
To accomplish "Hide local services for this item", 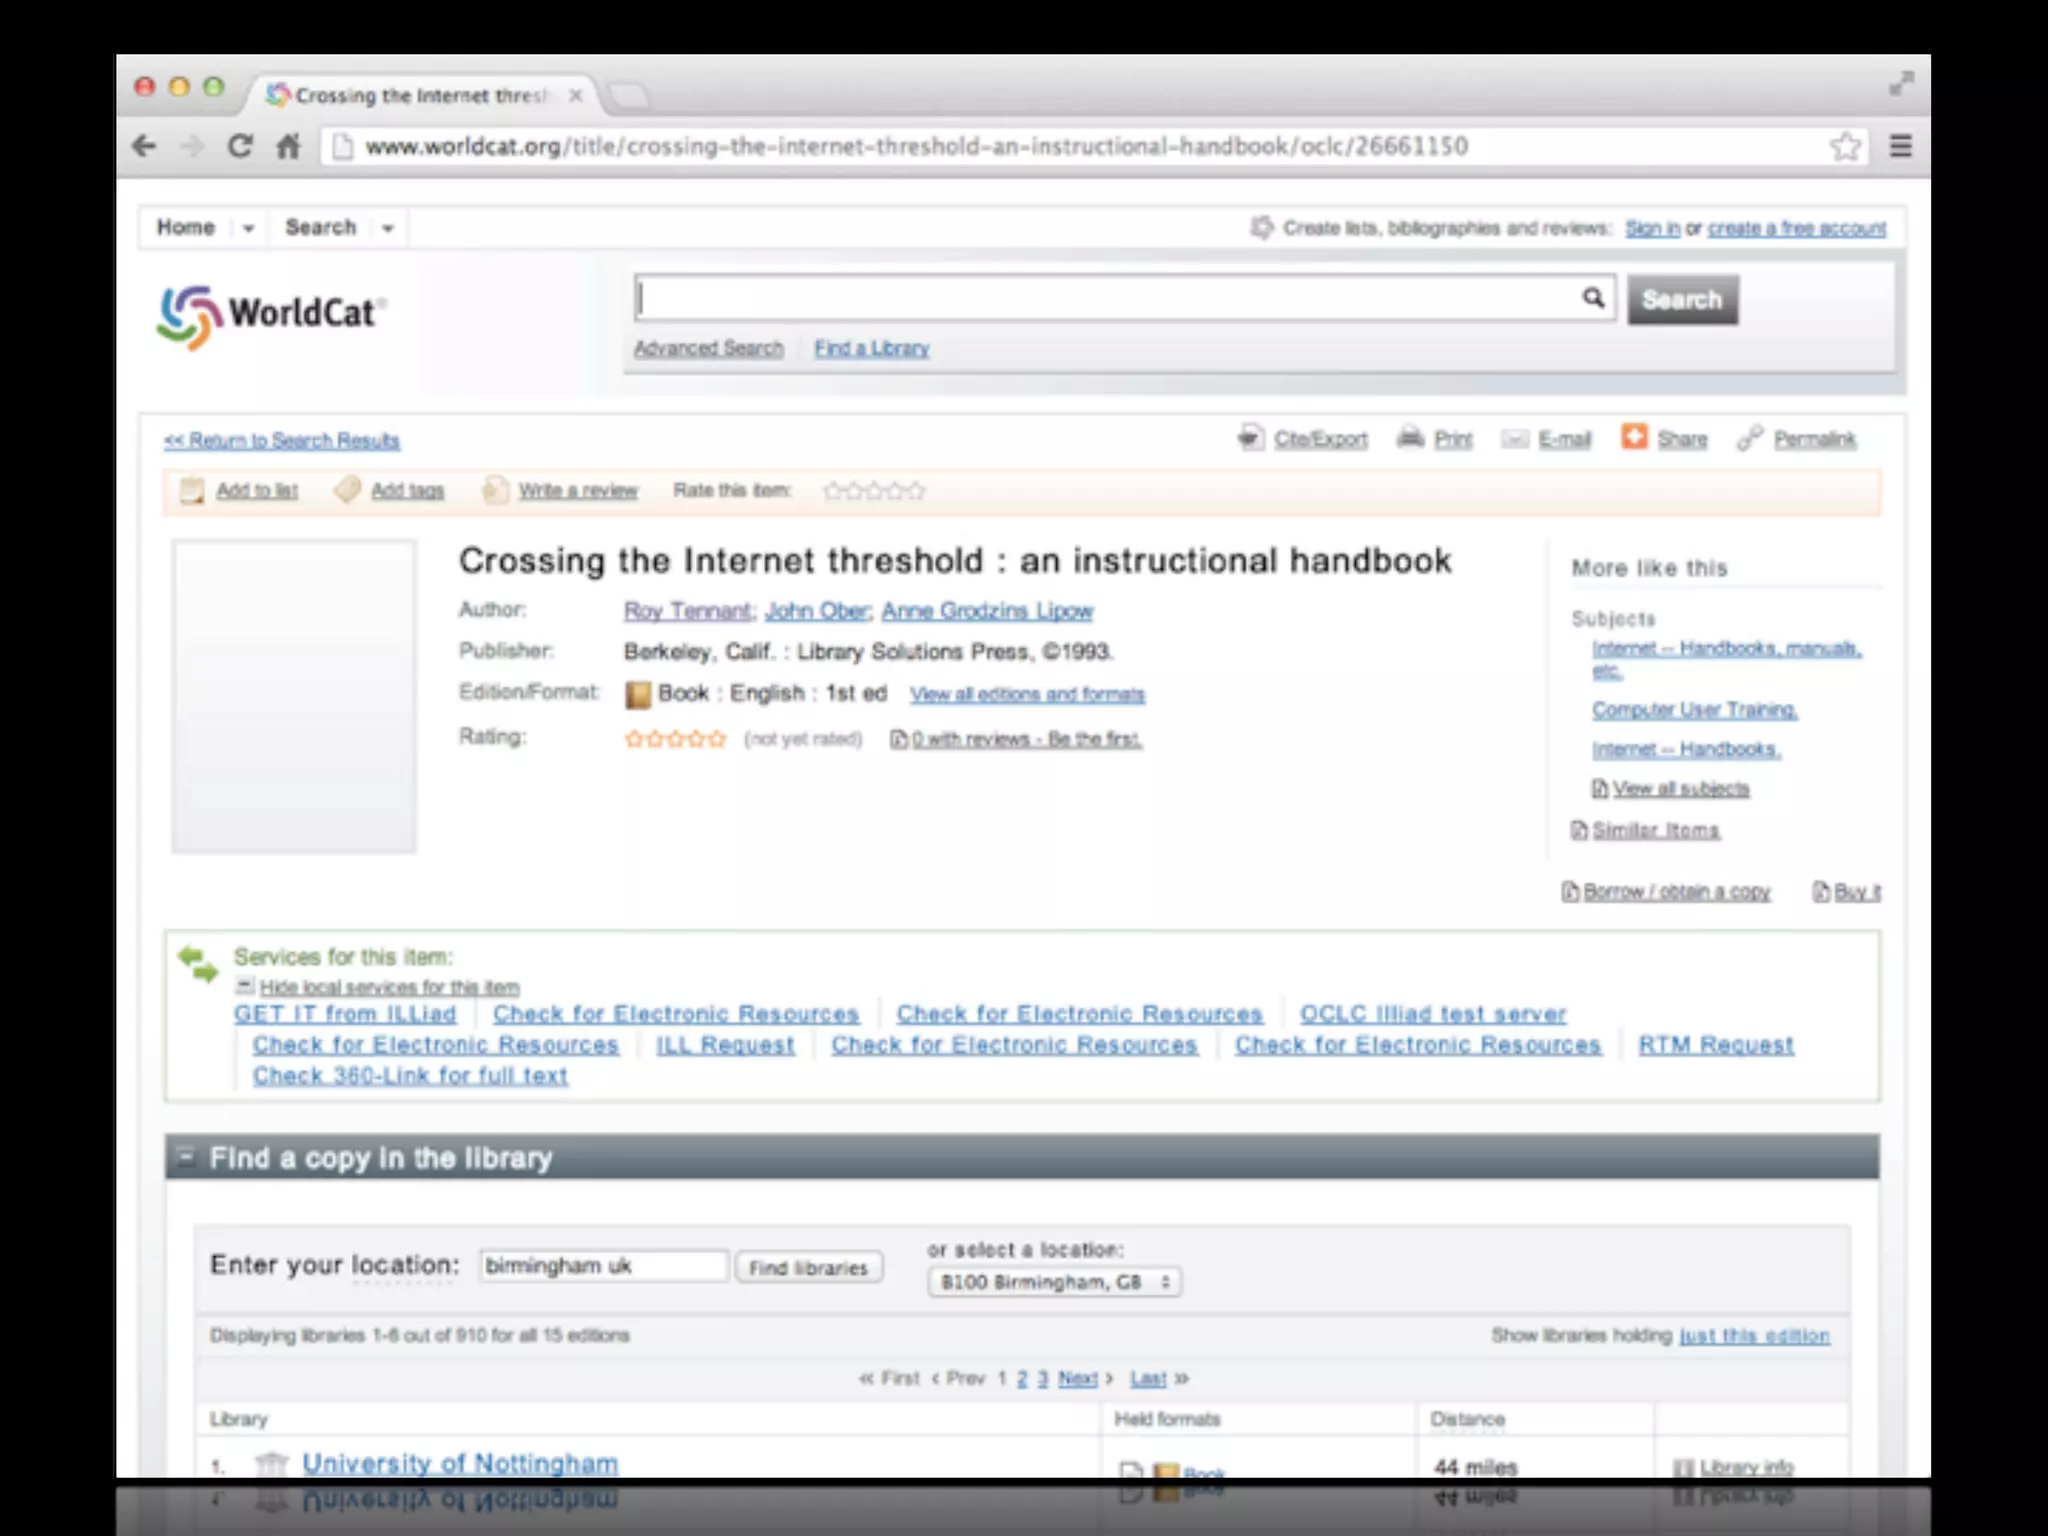I will tap(389, 987).
